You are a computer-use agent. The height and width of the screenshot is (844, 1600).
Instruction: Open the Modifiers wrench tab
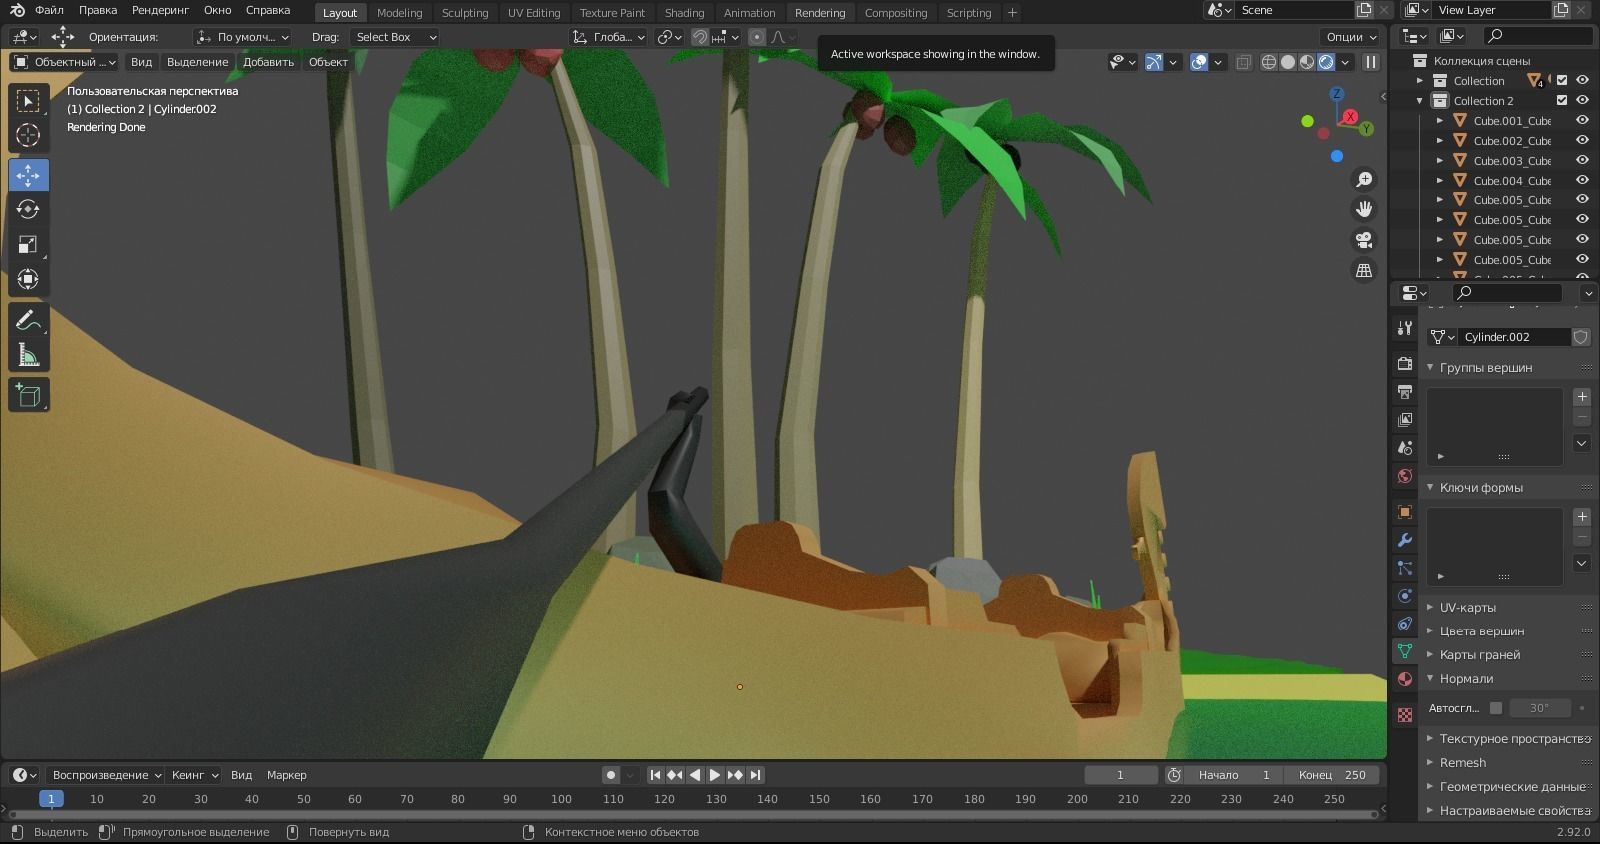point(1405,540)
